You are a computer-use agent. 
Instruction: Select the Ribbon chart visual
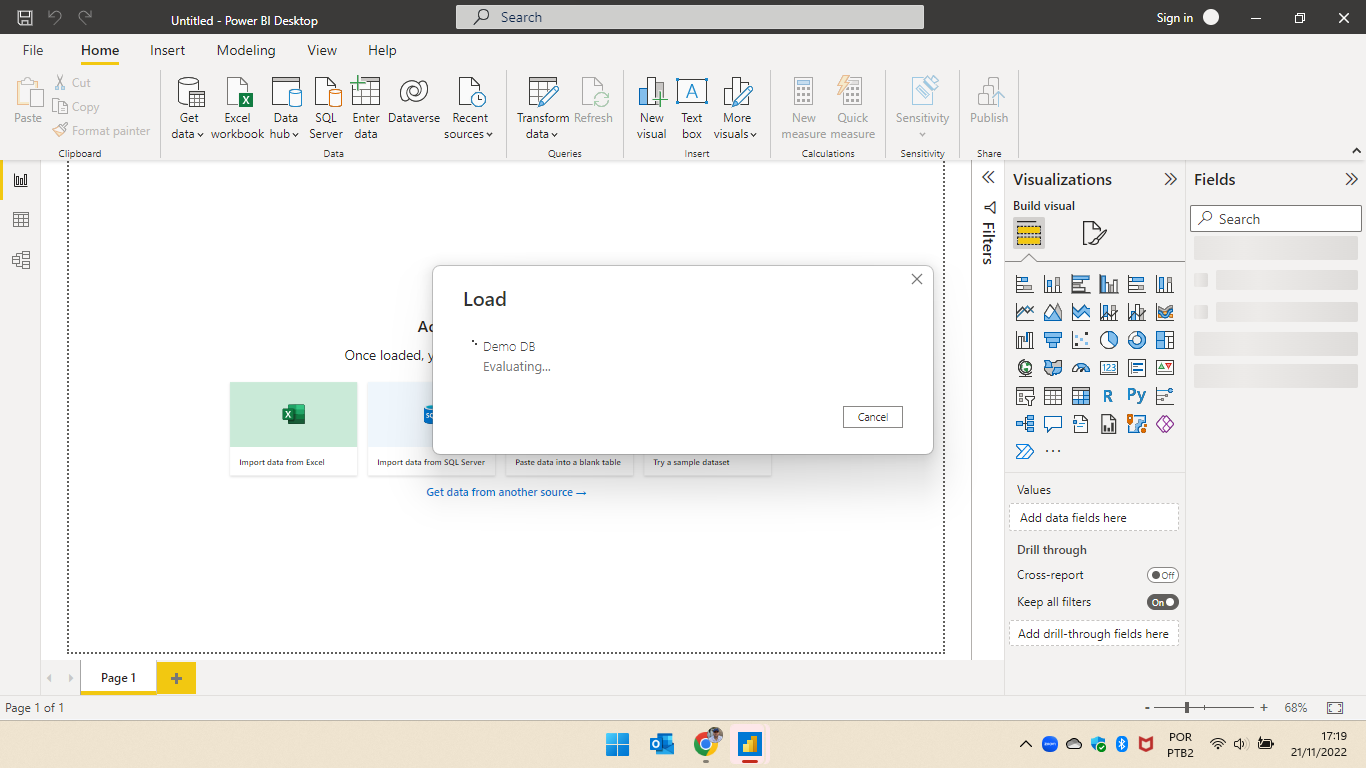point(1164,312)
